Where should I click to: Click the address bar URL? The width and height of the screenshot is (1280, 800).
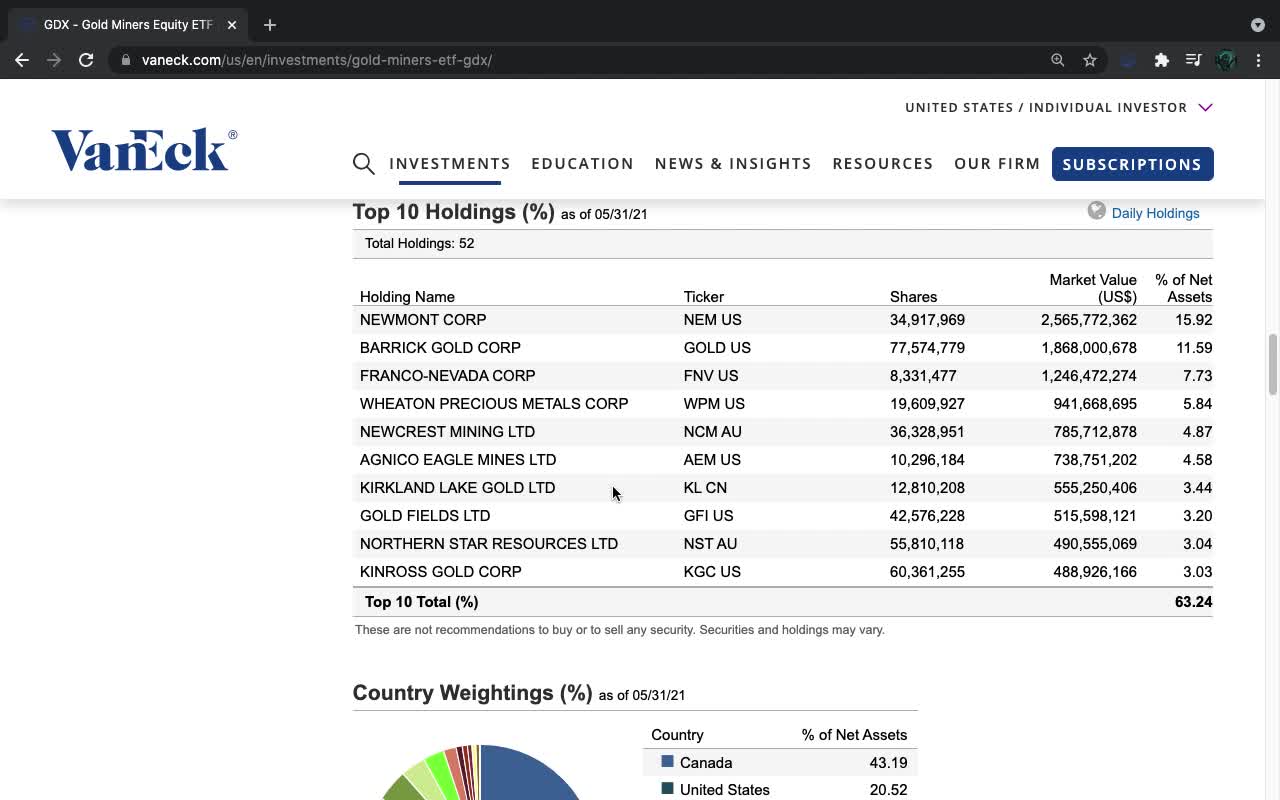[x=317, y=60]
